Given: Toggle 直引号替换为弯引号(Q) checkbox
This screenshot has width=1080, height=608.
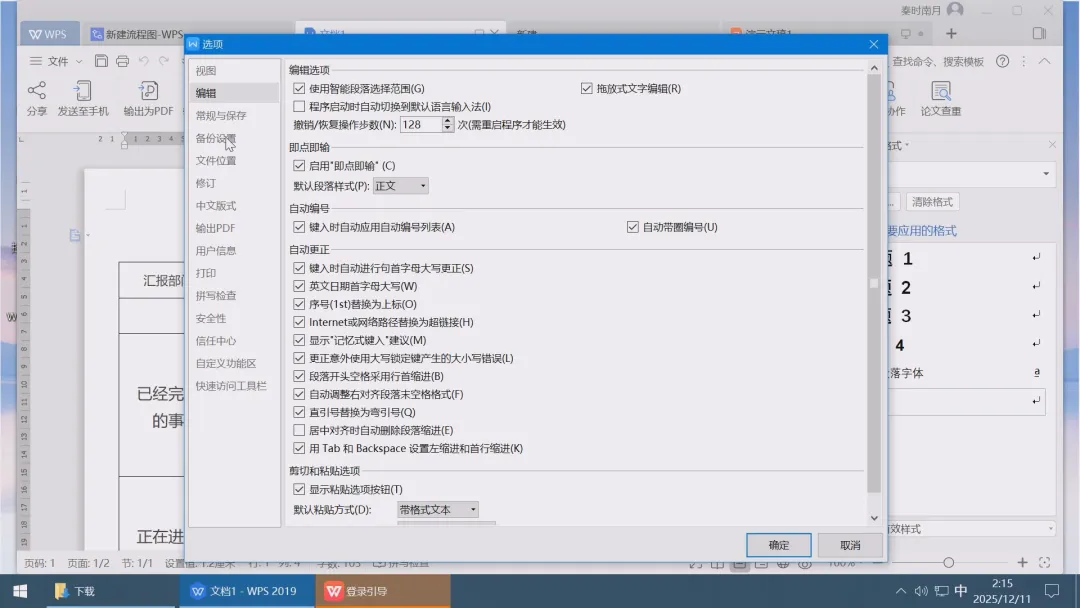Looking at the screenshot, I should tap(299, 412).
